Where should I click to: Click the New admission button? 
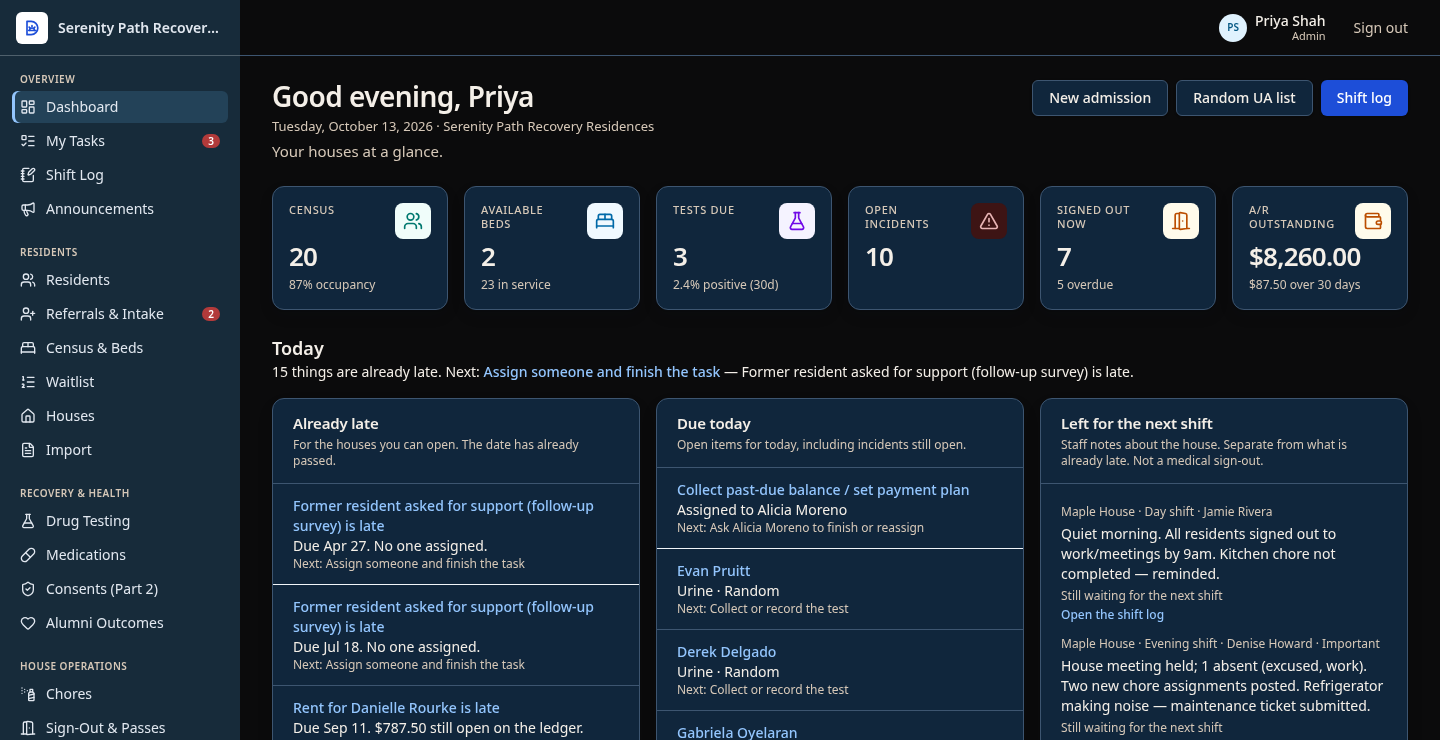tap(1100, 98)
